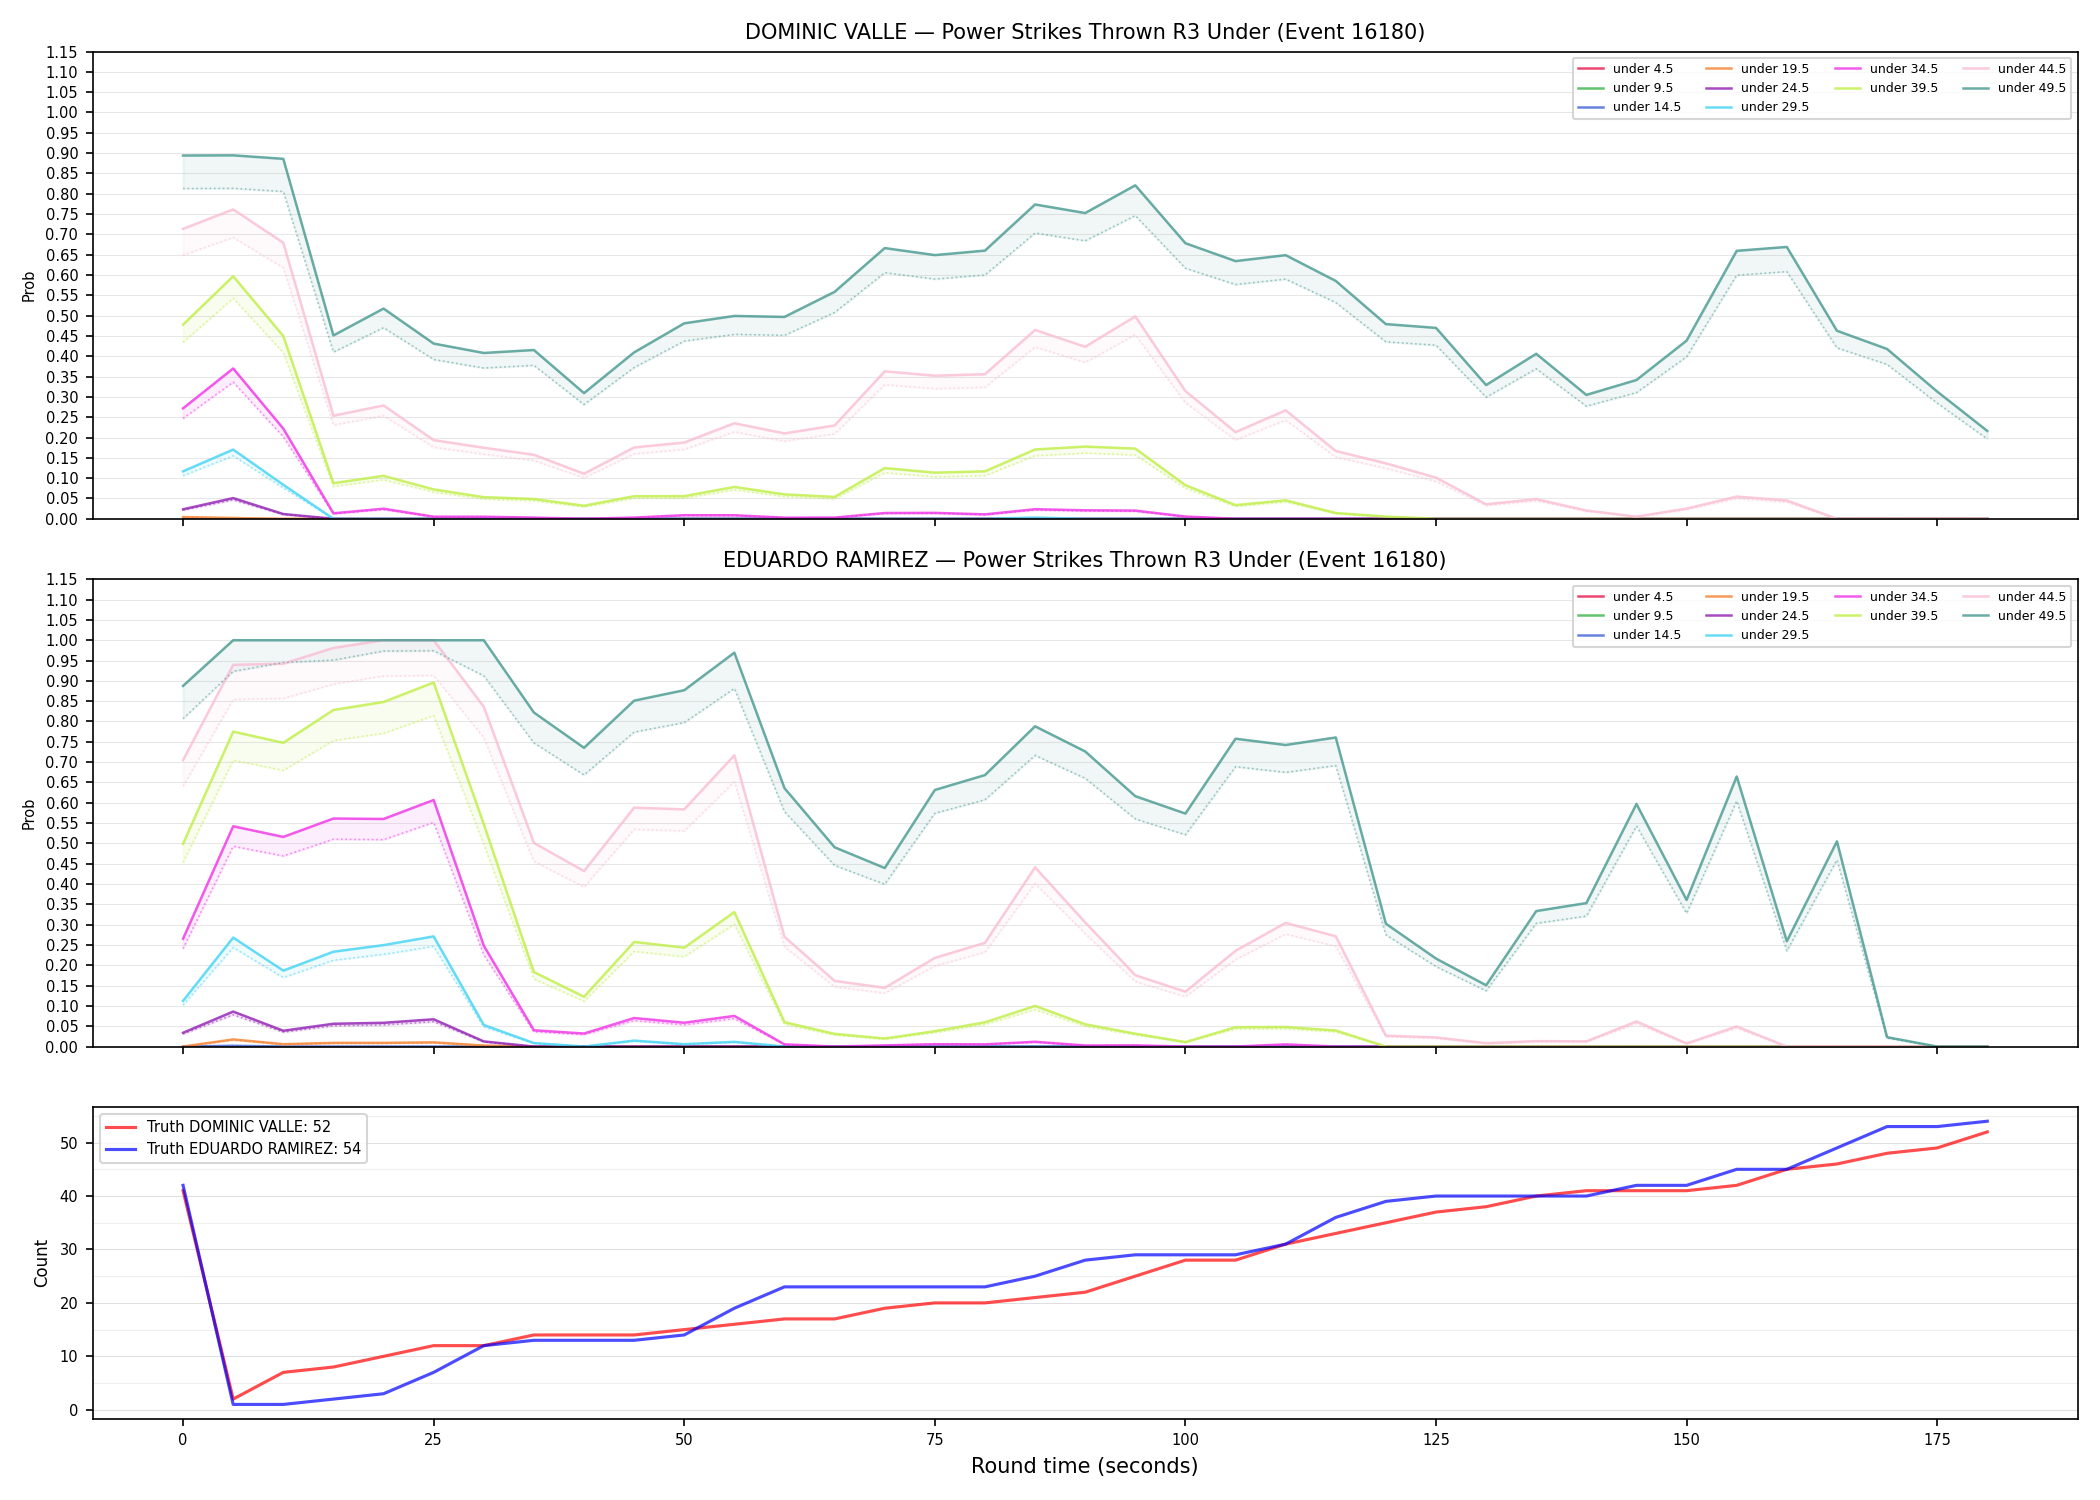The height and width of the screenshot is (1500, 2100).
Task: Select 'under 34.5' in the Eduardo Ramirez legend
Action: pyautogui.click(x=1903, y=597)
